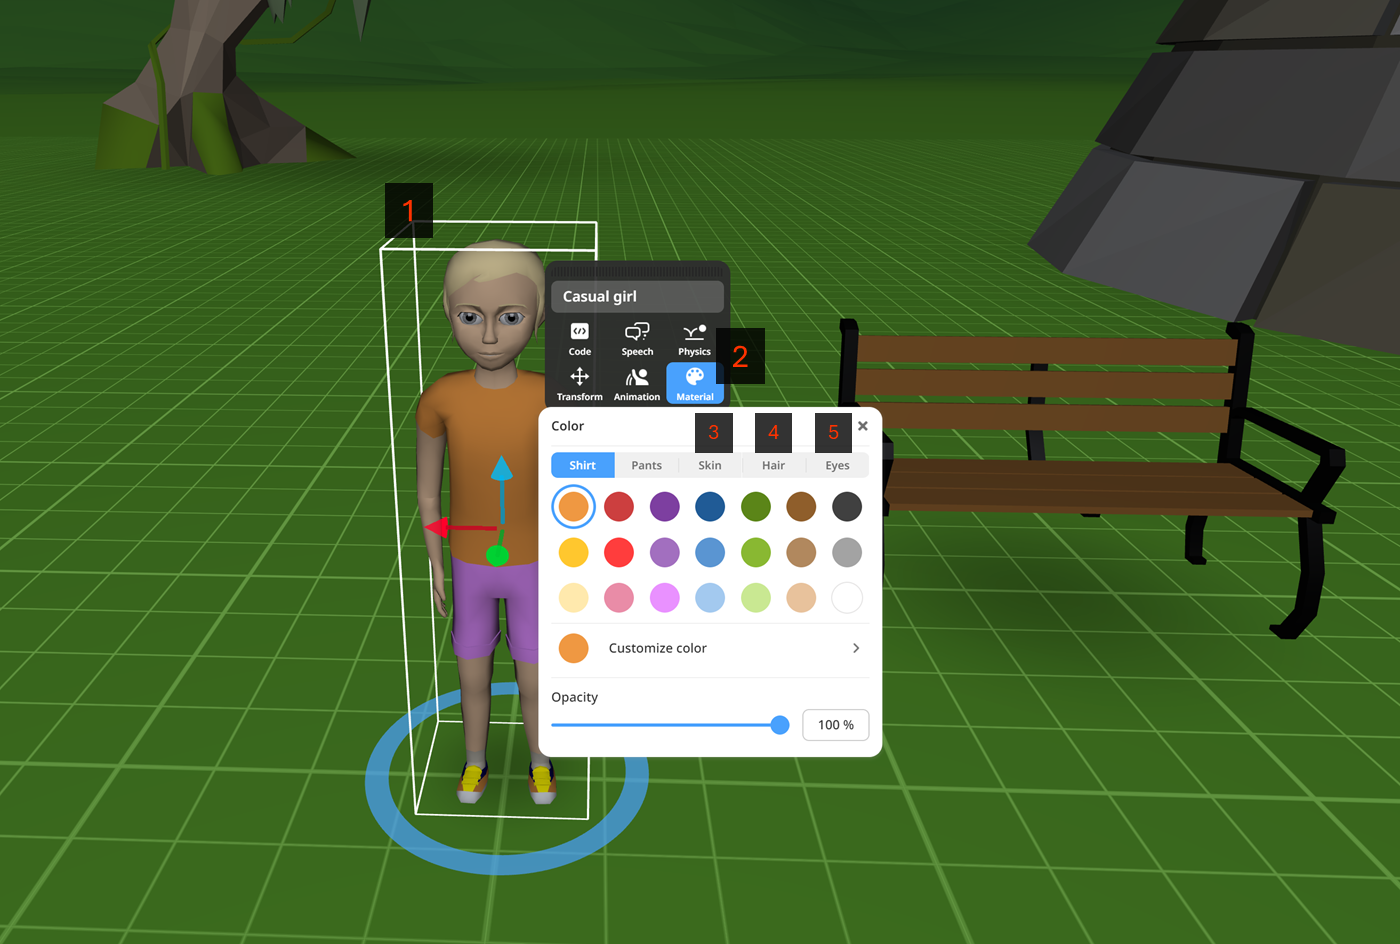The width and height of the screenshot is (1400, 944).
Task: Choose the white color swatch
Action: coord(847,598)
